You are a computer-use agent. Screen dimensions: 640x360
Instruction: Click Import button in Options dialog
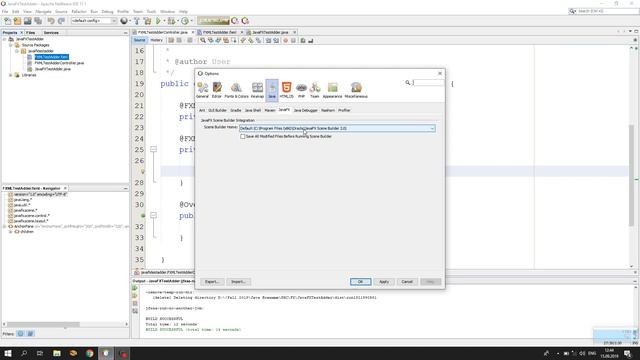(x=238, y=282)
